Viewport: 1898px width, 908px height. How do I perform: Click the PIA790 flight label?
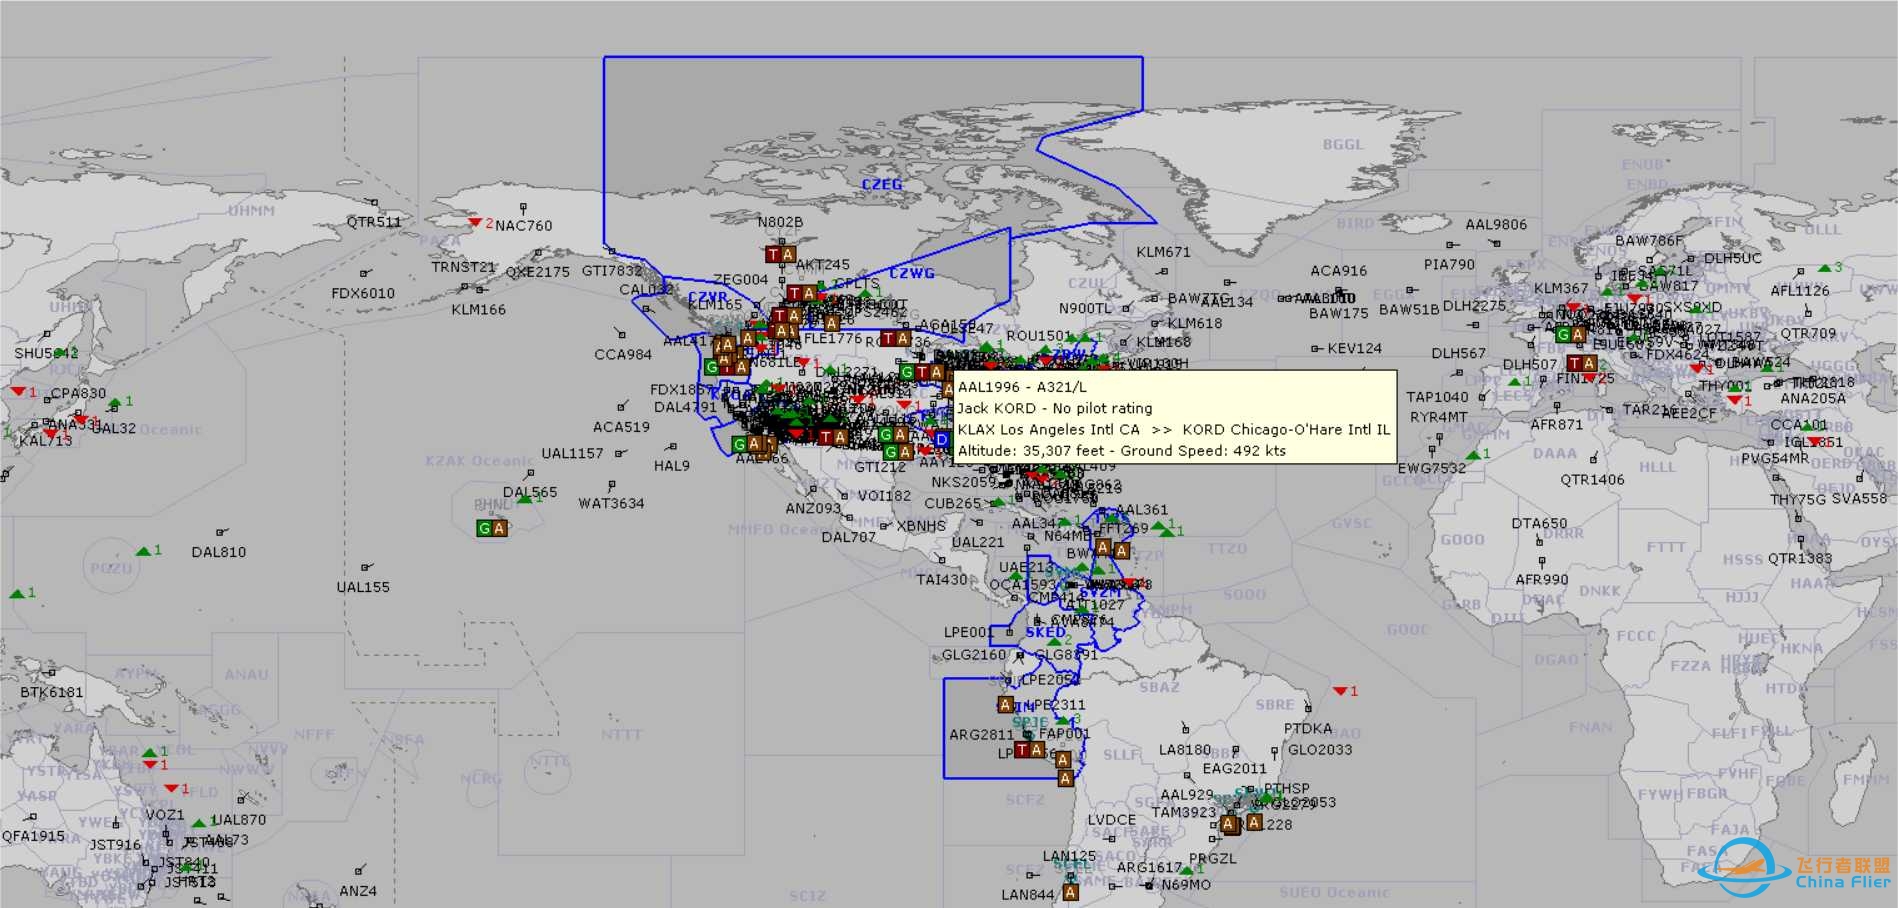1449,264
